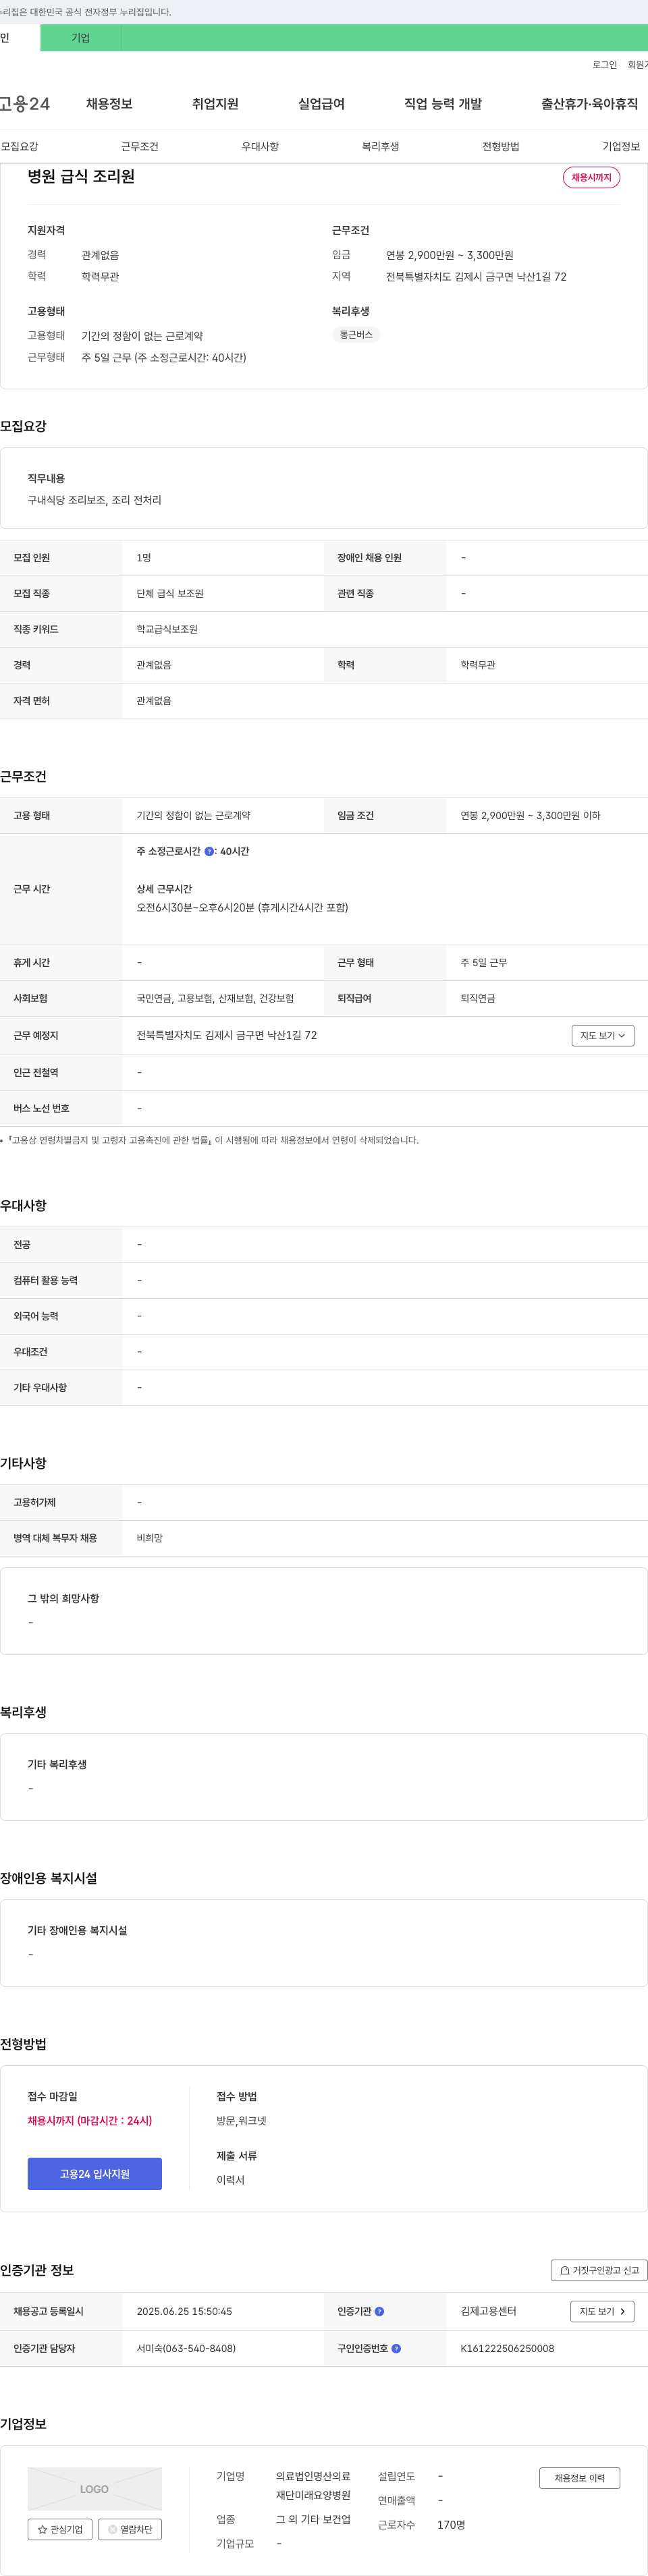The height and width of the screenshot is (2576, 648).
Task: Click the 거짓구인광고 신고 button
Action: coord(599,2270)
